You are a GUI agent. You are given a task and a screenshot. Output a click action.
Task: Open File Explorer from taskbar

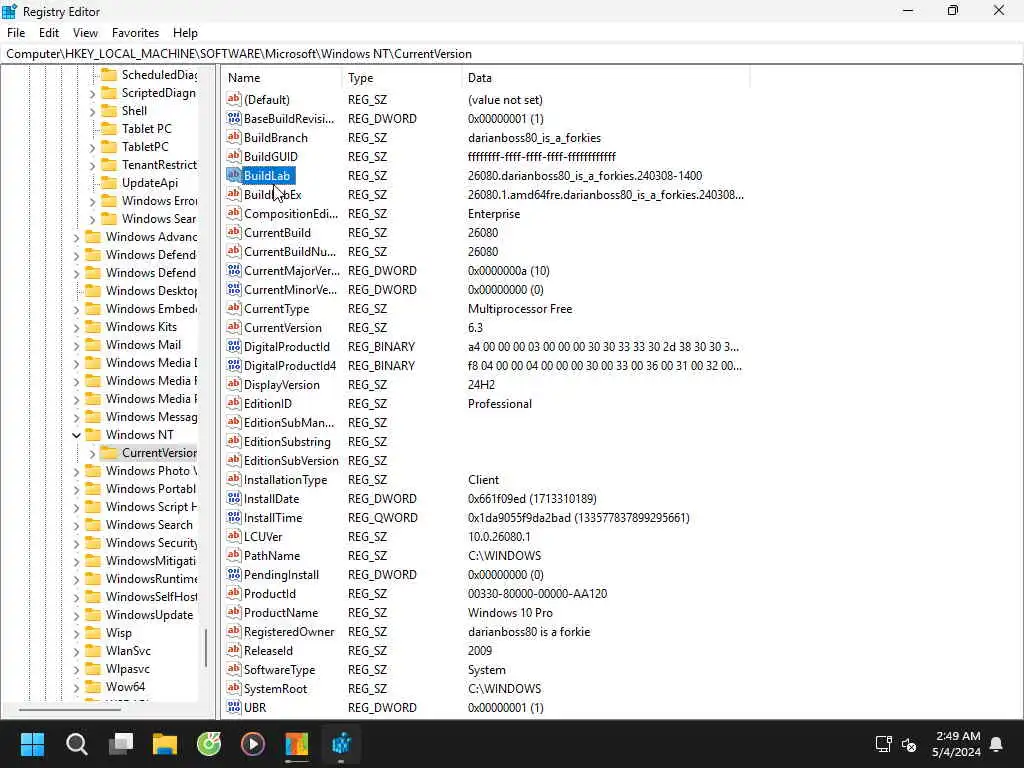(x=165, y=744)
